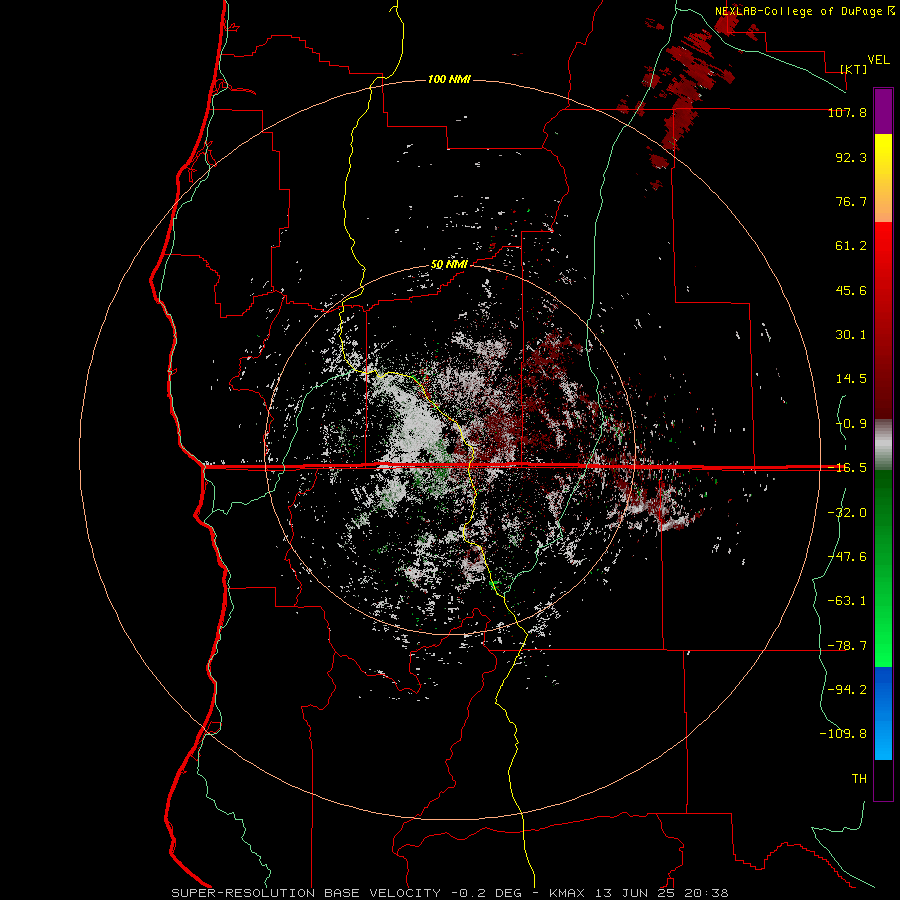Click the [KT] units label
The image size is (900, 900).
[854, 69]
